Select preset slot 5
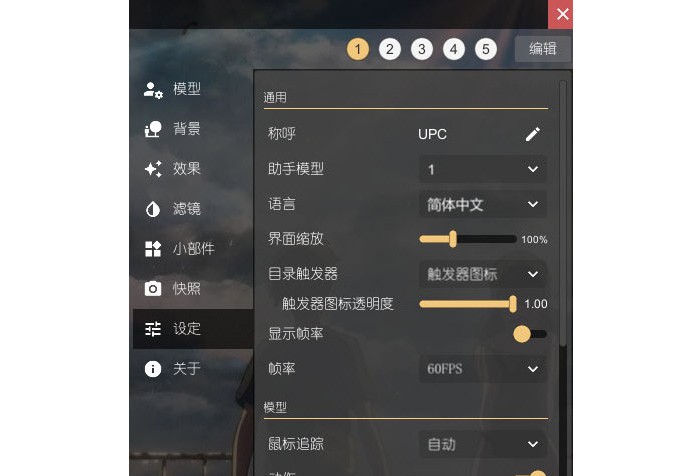The width and height of the screenshot is (689, 476). (x=486, y=49)
